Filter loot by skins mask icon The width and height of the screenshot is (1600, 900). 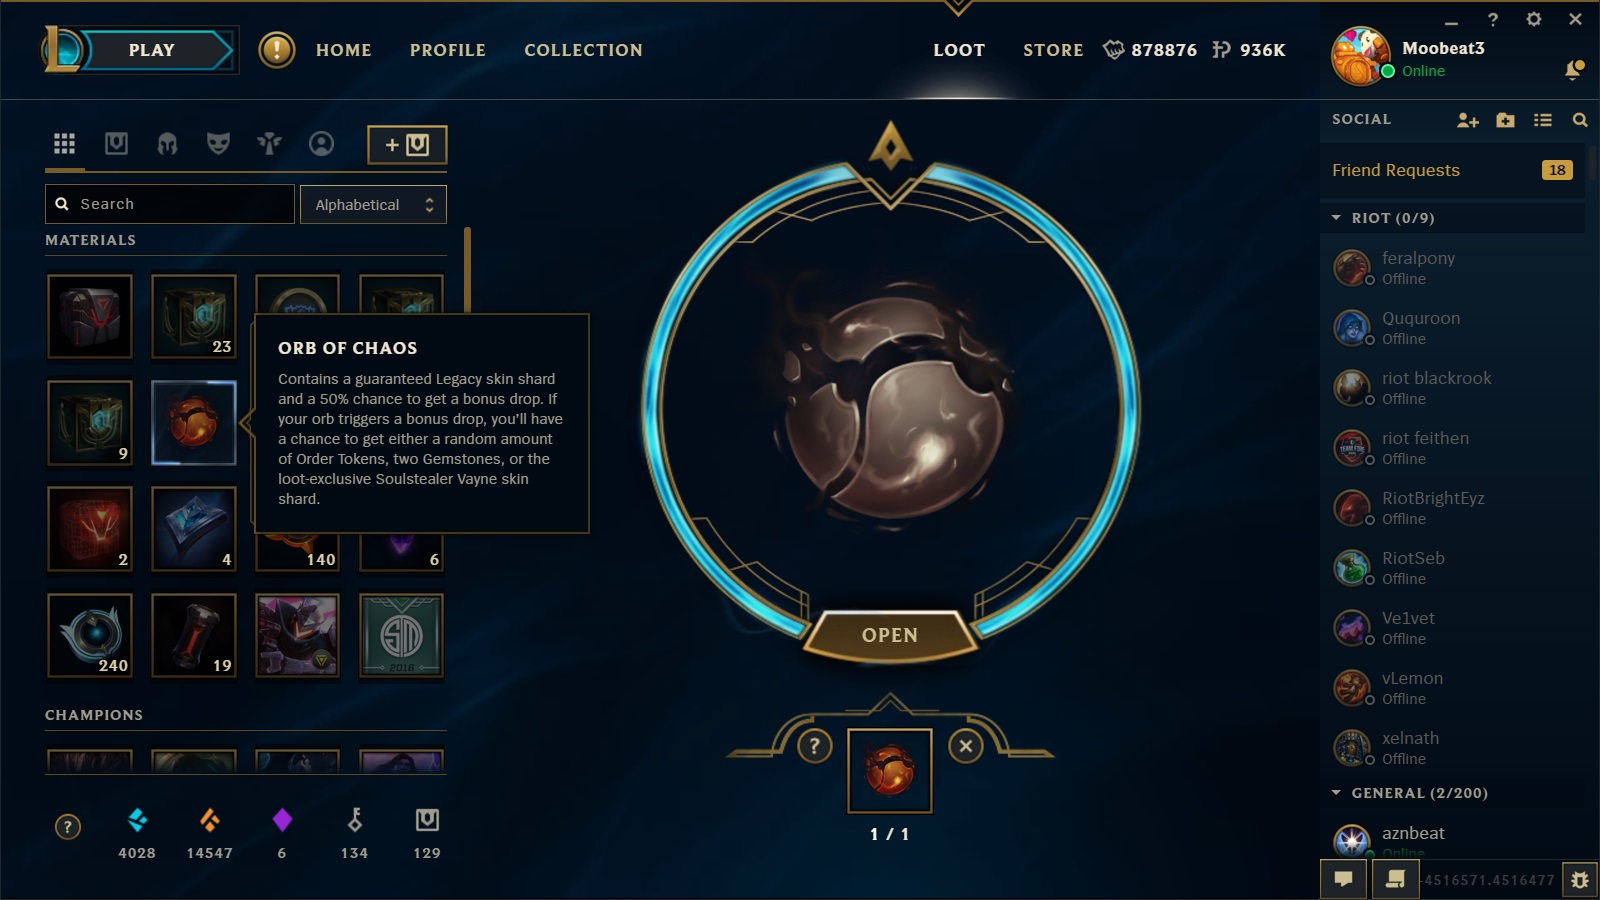[218, 144]
